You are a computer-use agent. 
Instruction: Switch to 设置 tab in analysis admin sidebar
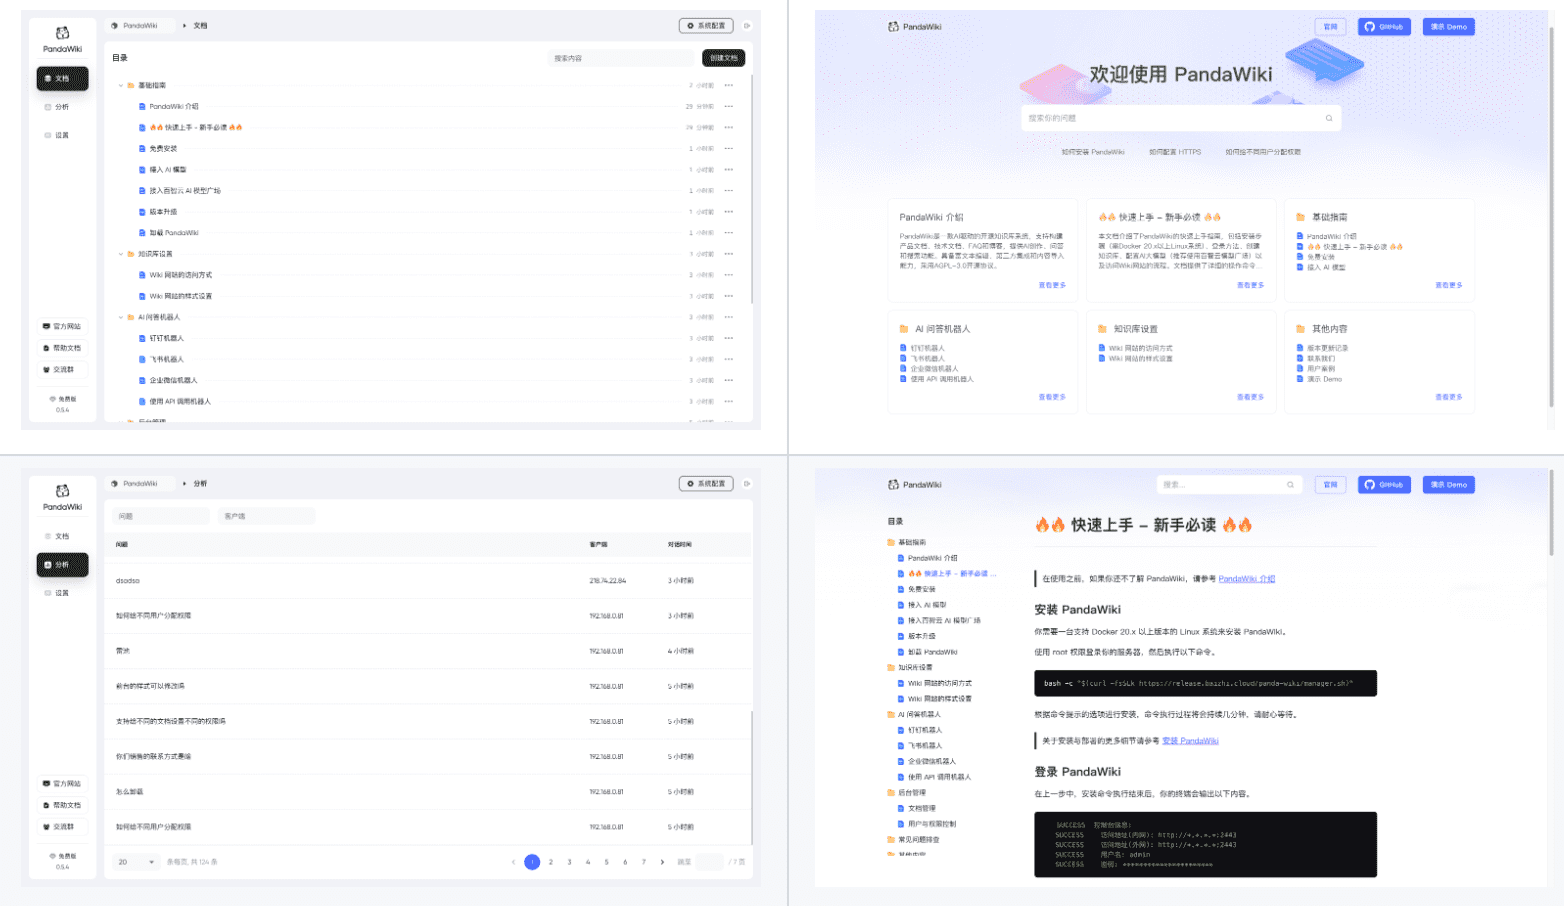click(x=62, y=593)
